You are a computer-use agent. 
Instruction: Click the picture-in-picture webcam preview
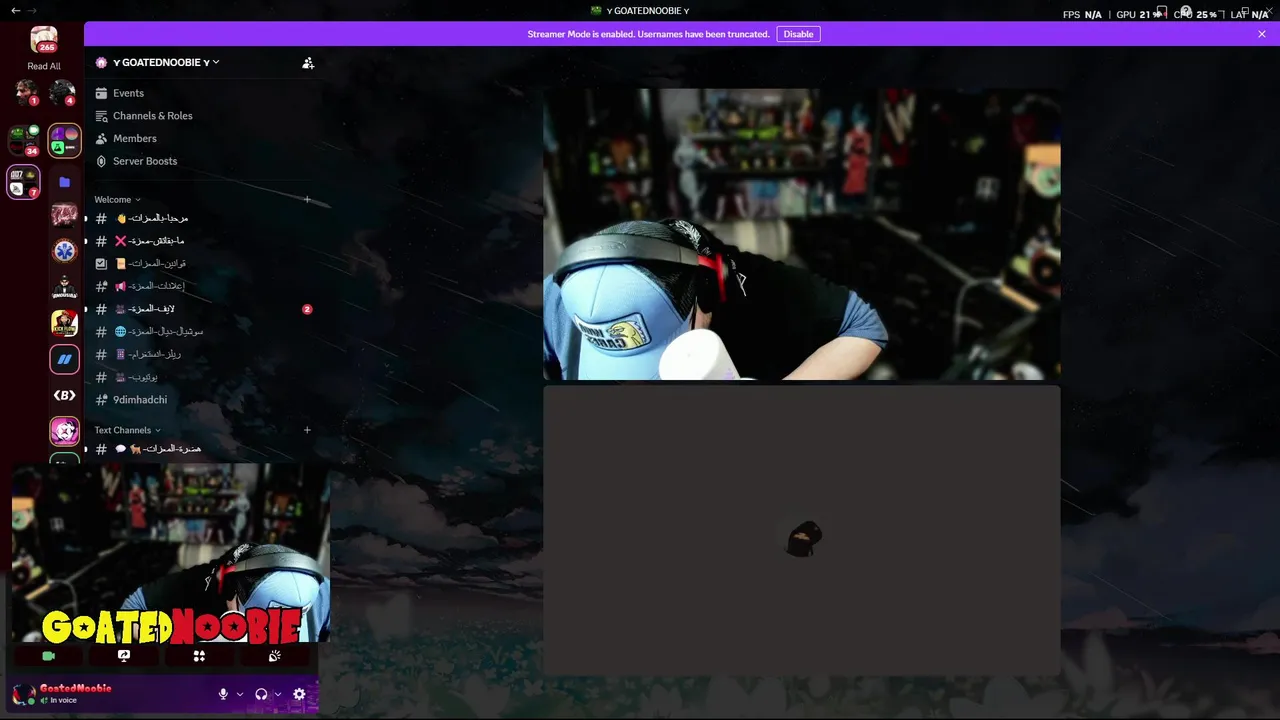click(x=171, y=552)
